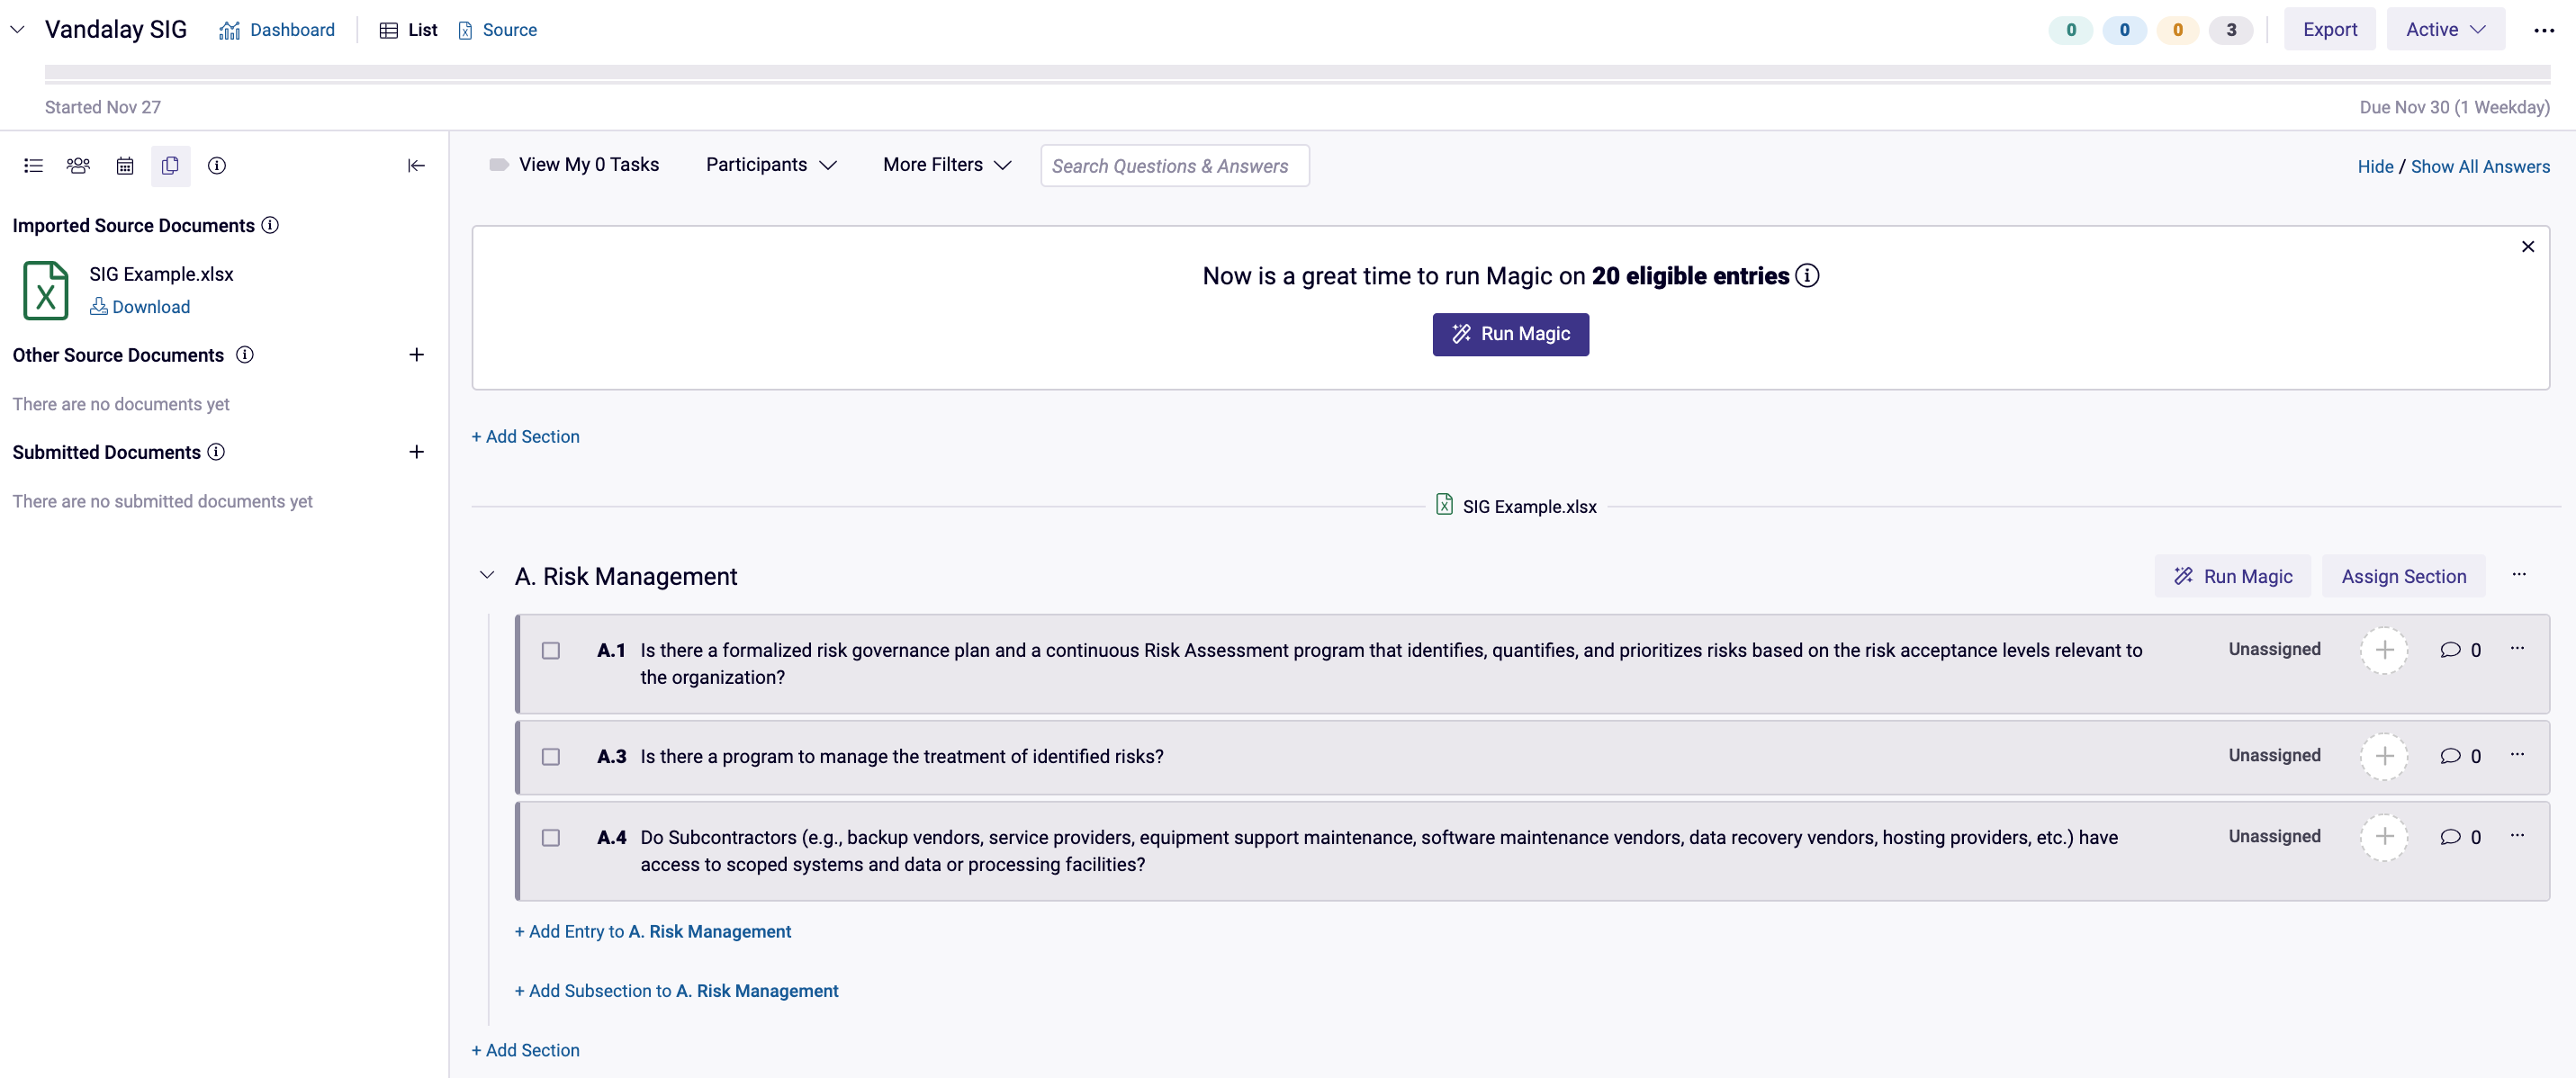The image size is (2576, 1078).
Task: Open the Participants filter dropdown
Action: [771, 165]
